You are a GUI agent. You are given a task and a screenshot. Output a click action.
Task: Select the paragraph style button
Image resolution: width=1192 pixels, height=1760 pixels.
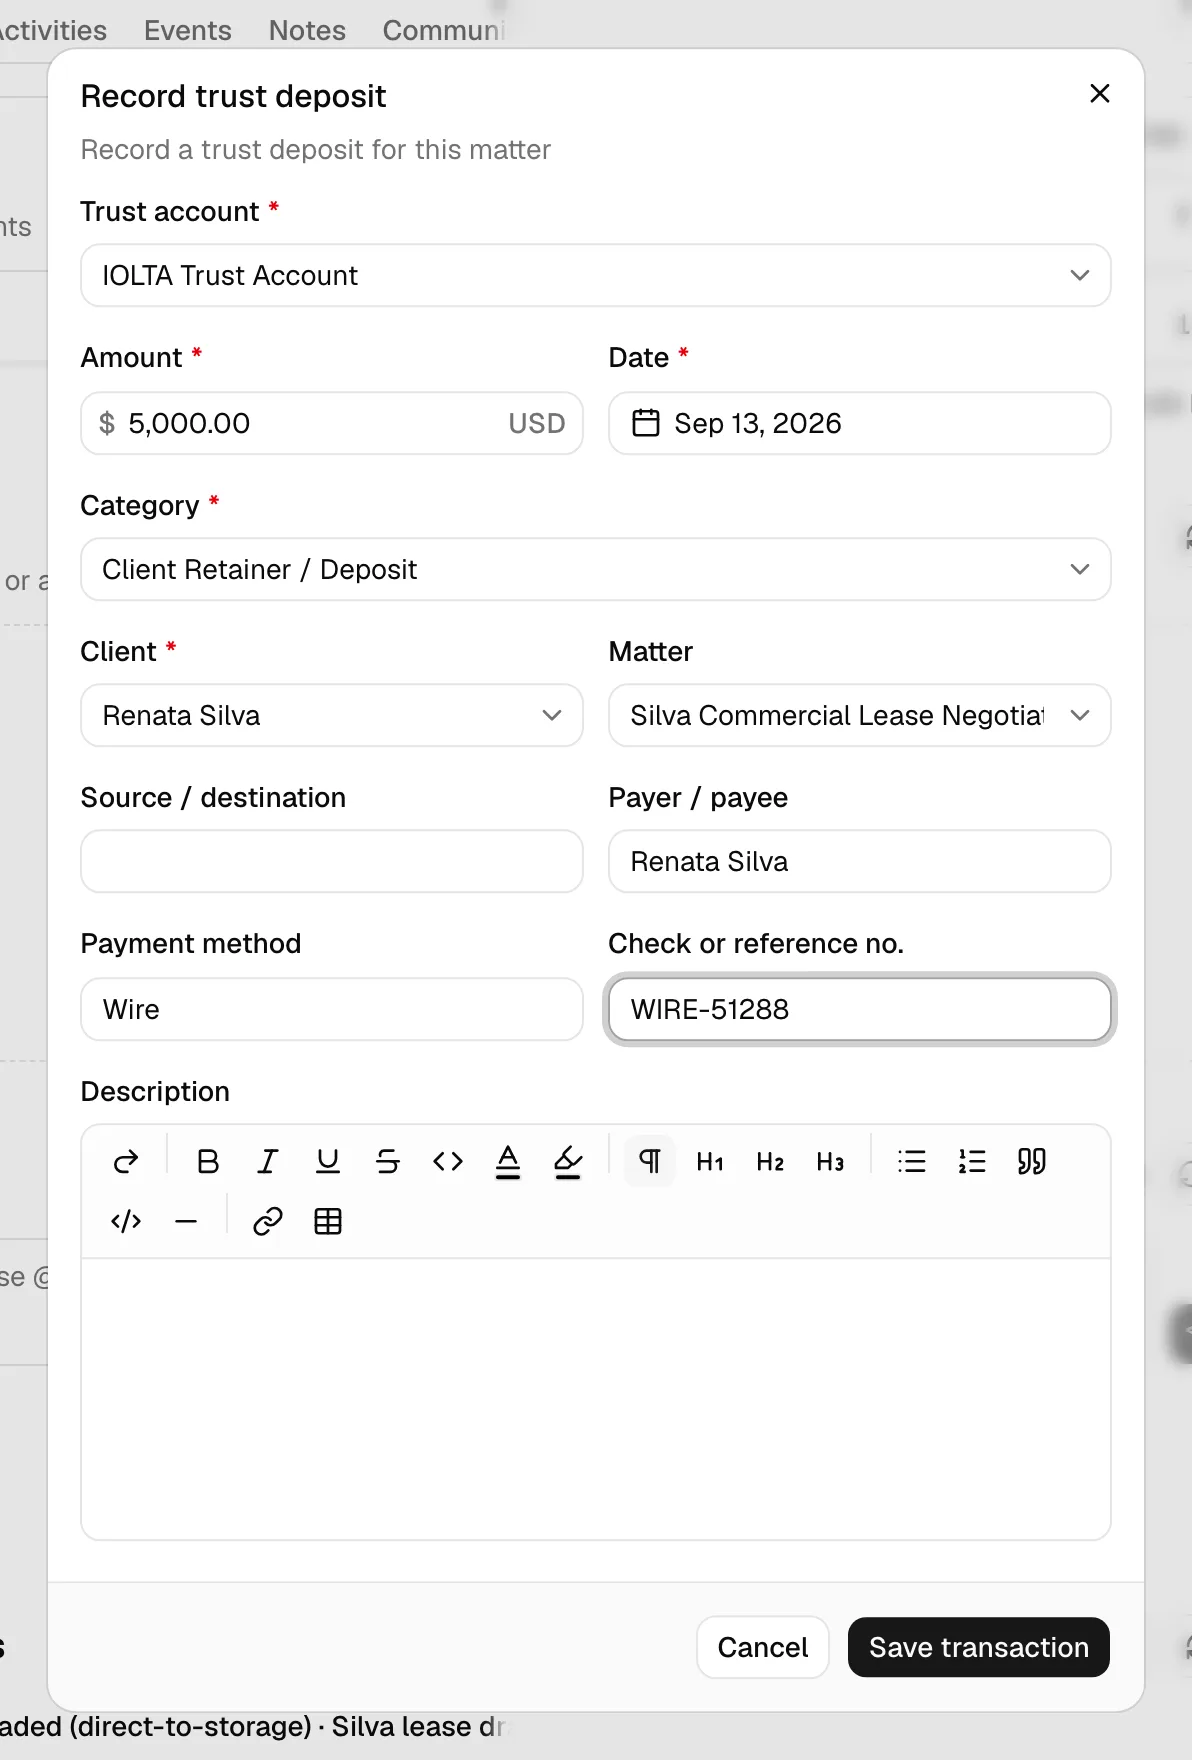(650, 1161)
